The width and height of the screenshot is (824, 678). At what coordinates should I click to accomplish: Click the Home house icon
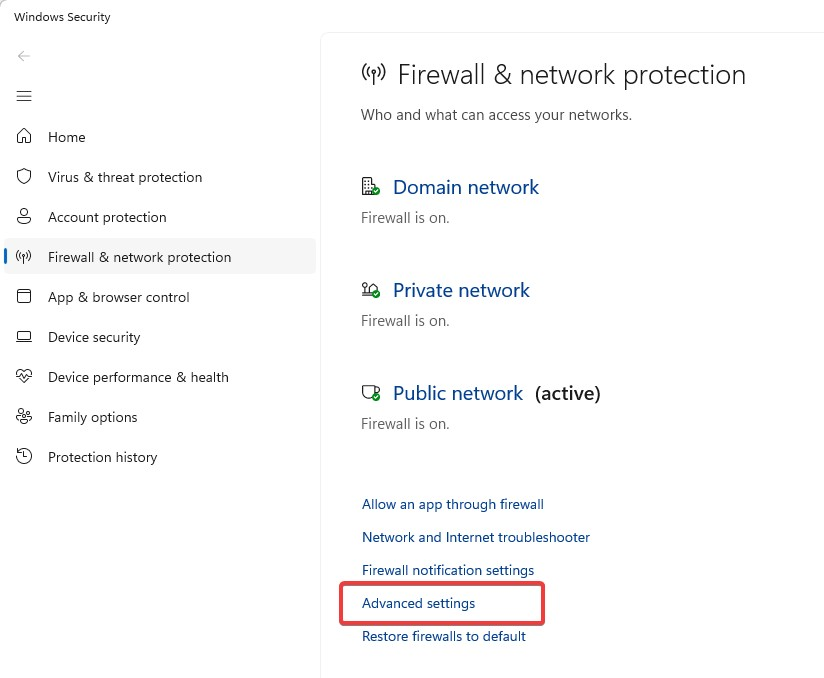pos(24,136)
